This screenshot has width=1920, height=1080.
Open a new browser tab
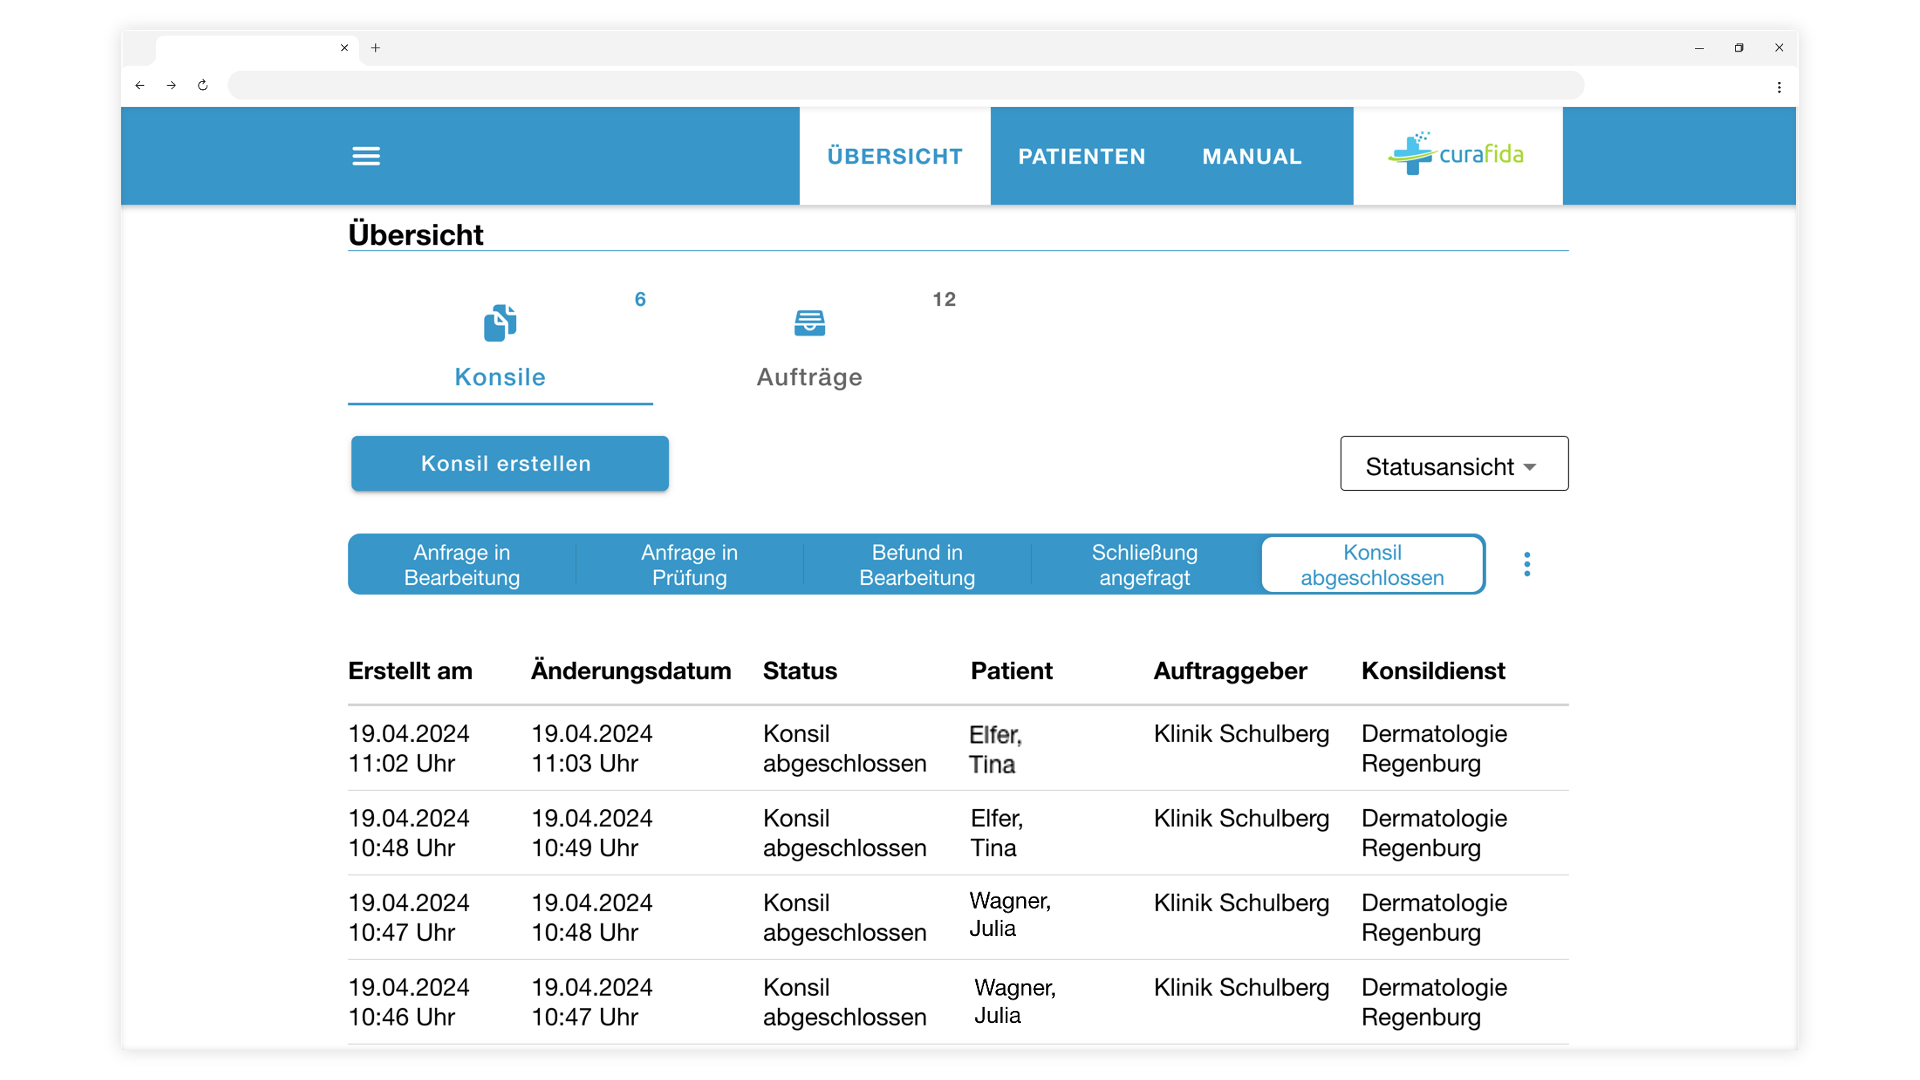point(376,47)
